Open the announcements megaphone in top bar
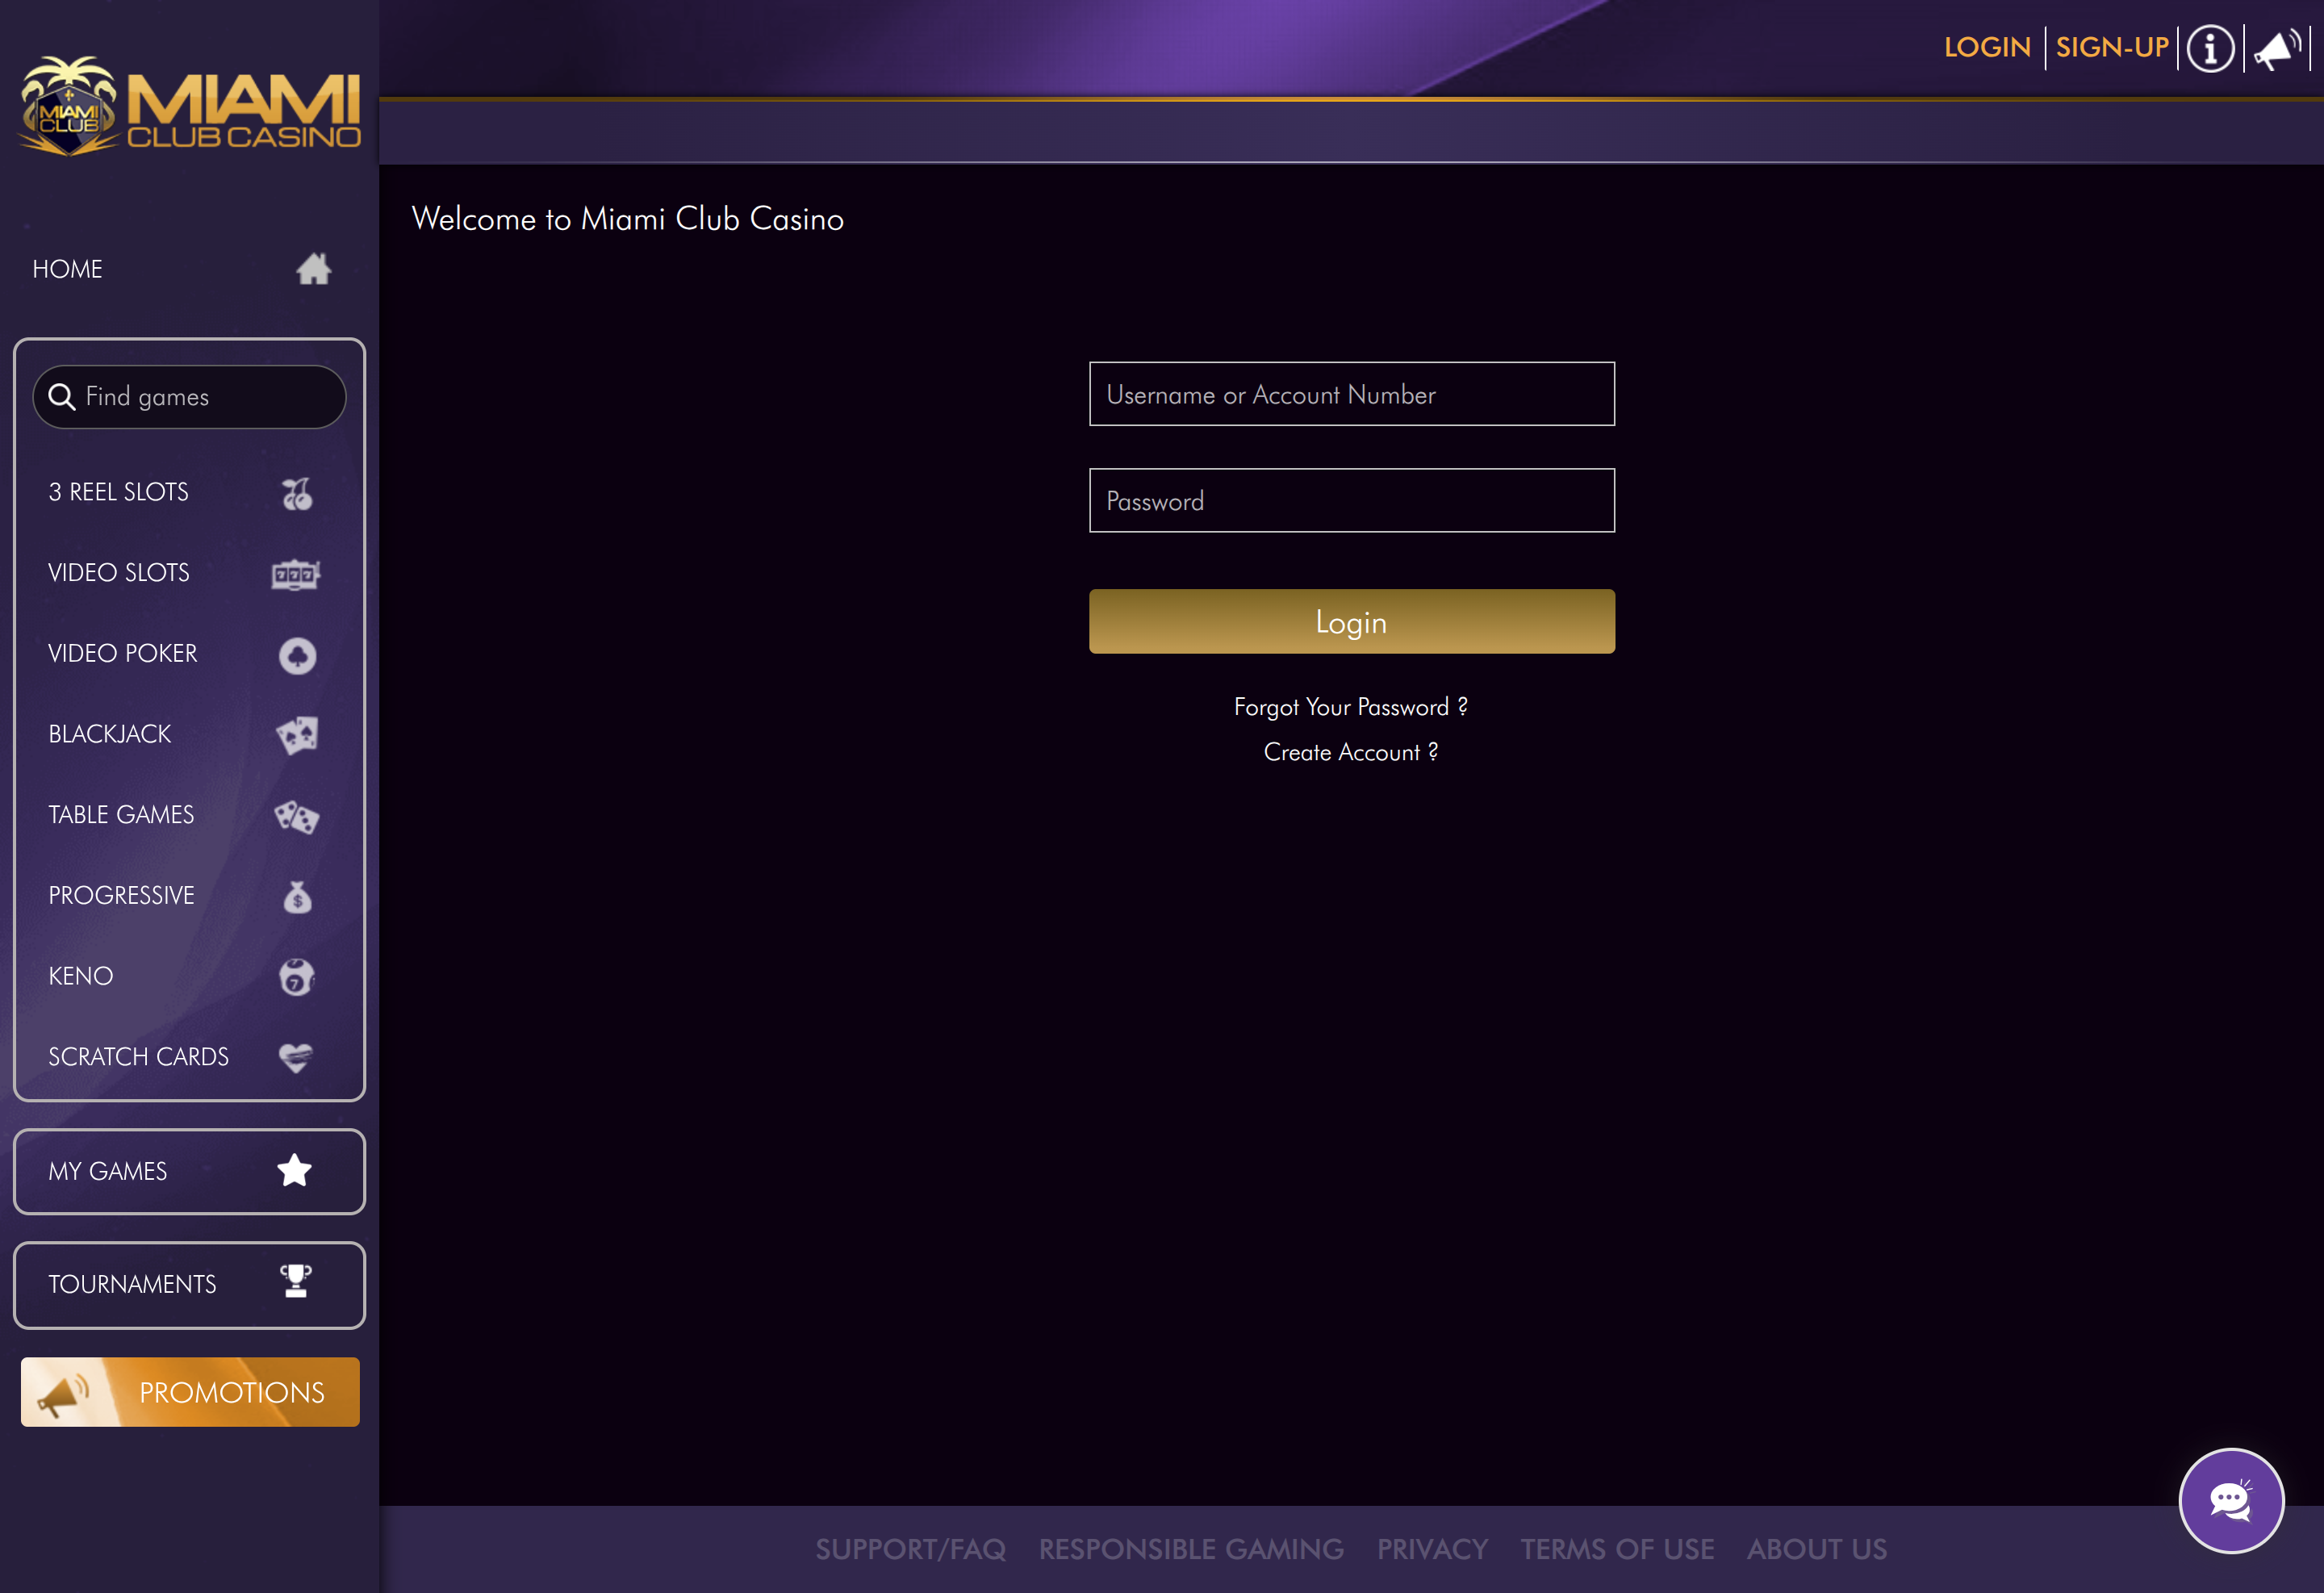This screenshot has width=2324, height=1593. [x=2278, y=48]
